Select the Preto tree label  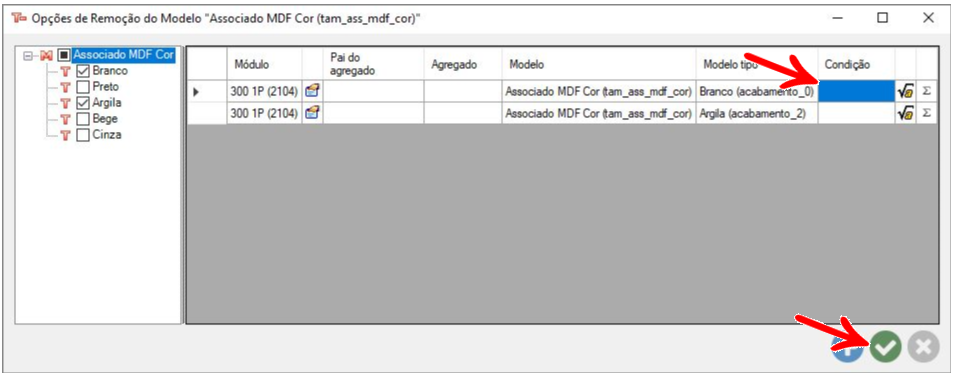[106, 87]
